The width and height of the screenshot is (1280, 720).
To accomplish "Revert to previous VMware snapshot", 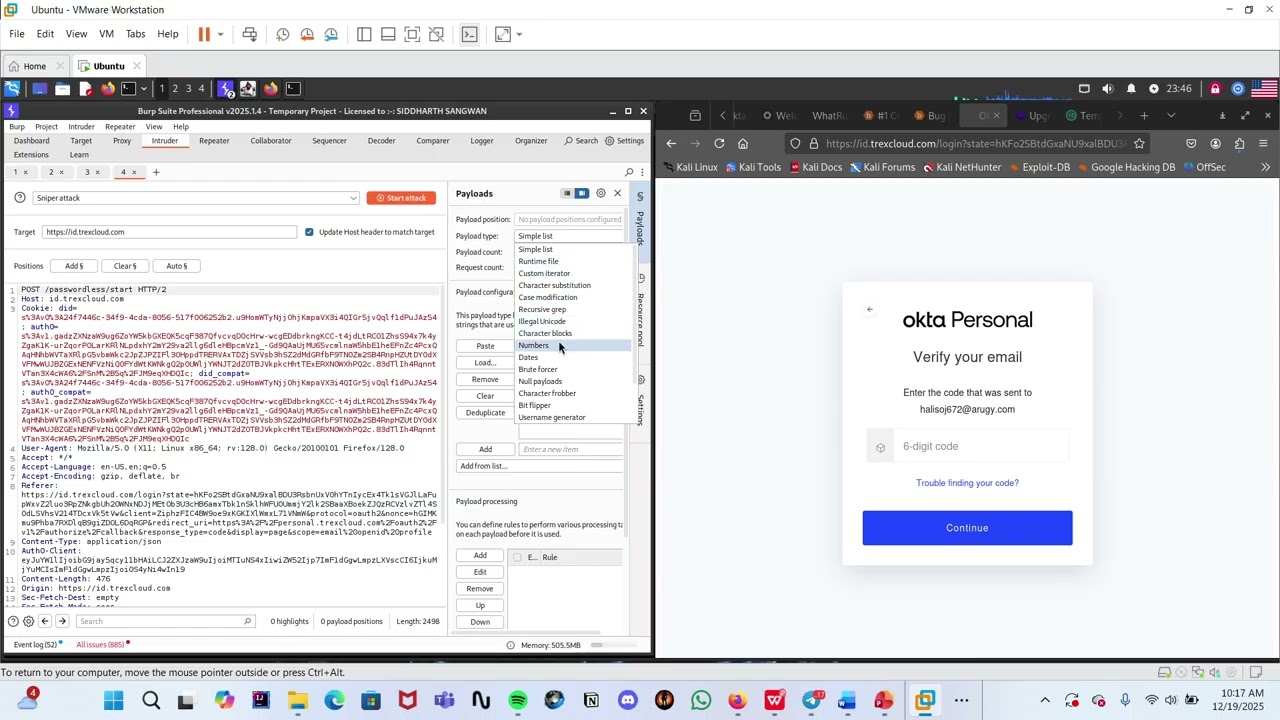I will pyautogui.click(x=307, y=34).
